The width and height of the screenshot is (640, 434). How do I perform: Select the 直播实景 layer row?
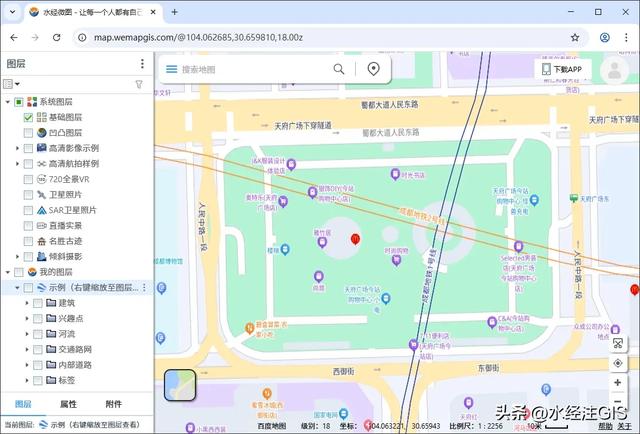point(78,226)
